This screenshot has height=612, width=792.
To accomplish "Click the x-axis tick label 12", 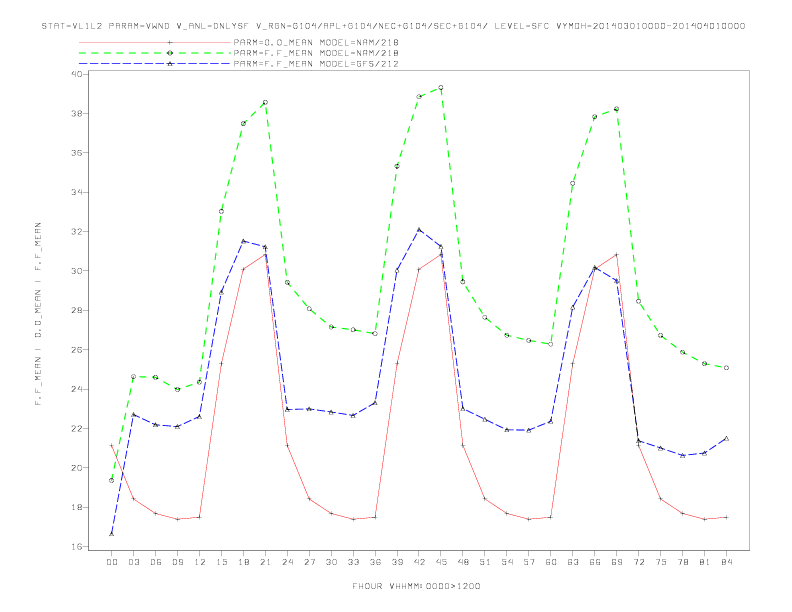I will pos(200,562).
